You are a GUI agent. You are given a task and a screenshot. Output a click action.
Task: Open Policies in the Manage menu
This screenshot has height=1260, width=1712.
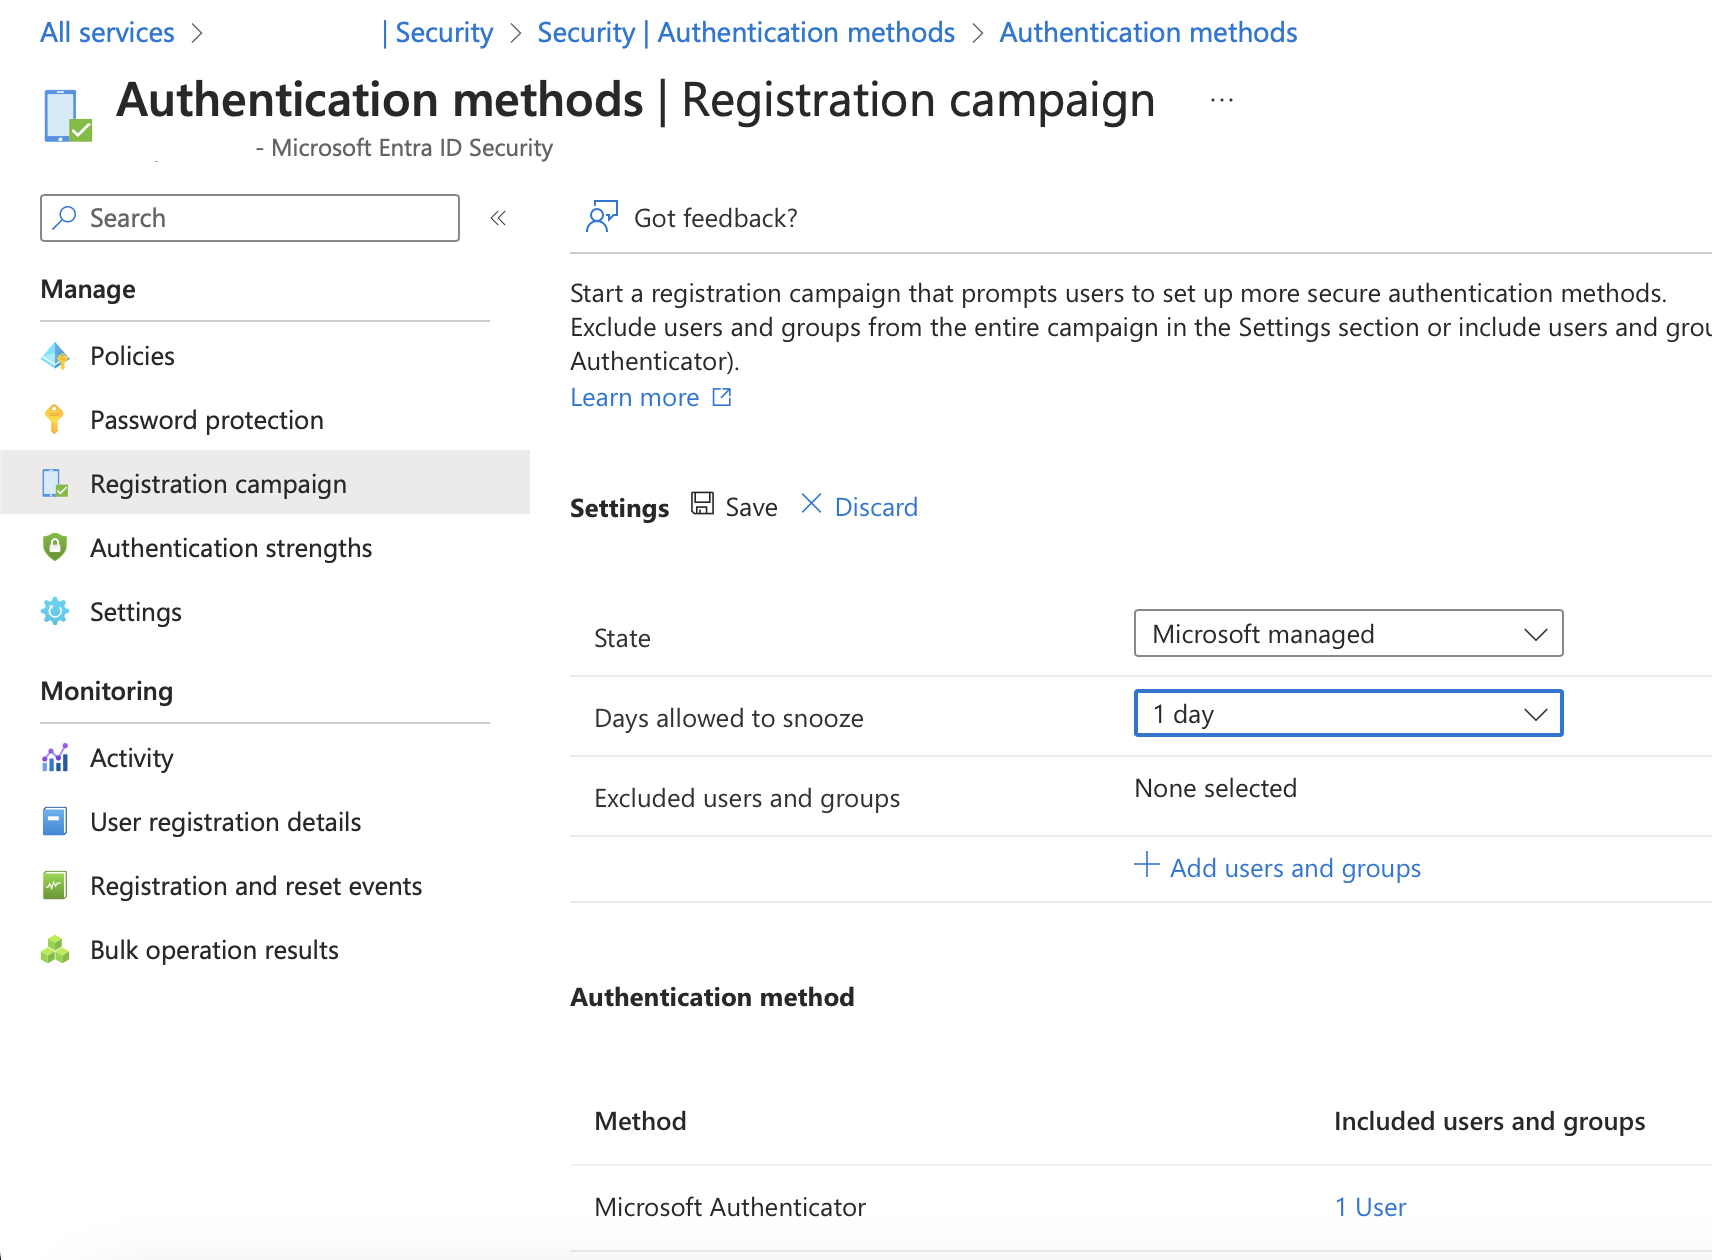point(265,356)
